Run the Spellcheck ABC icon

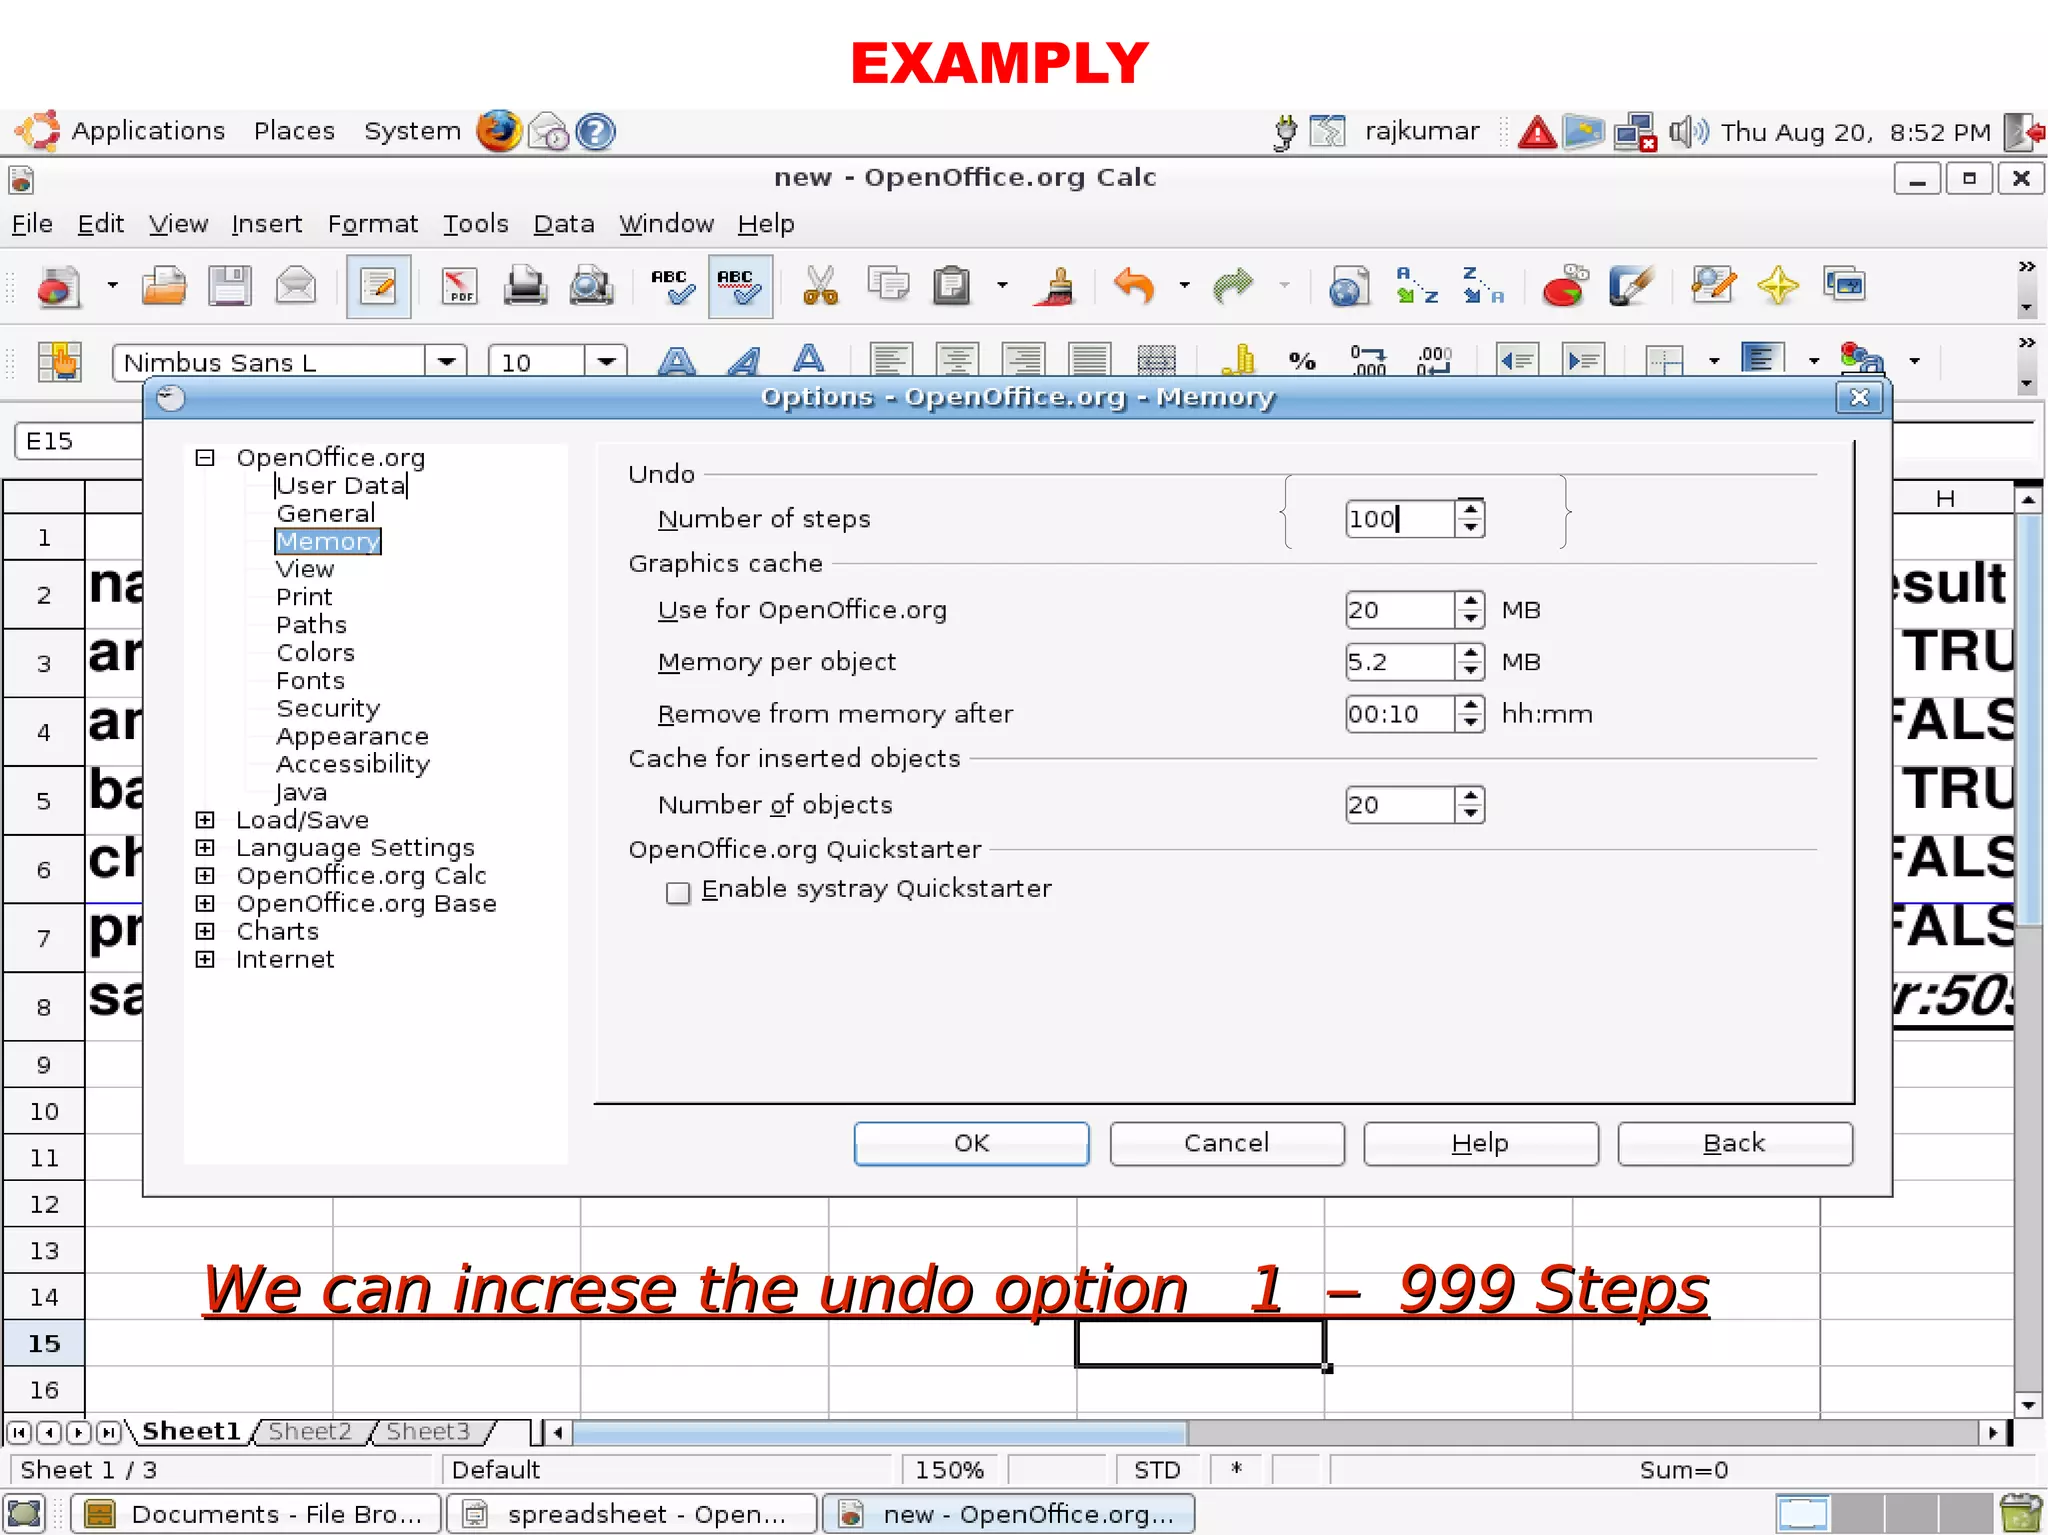coord(672,287)
